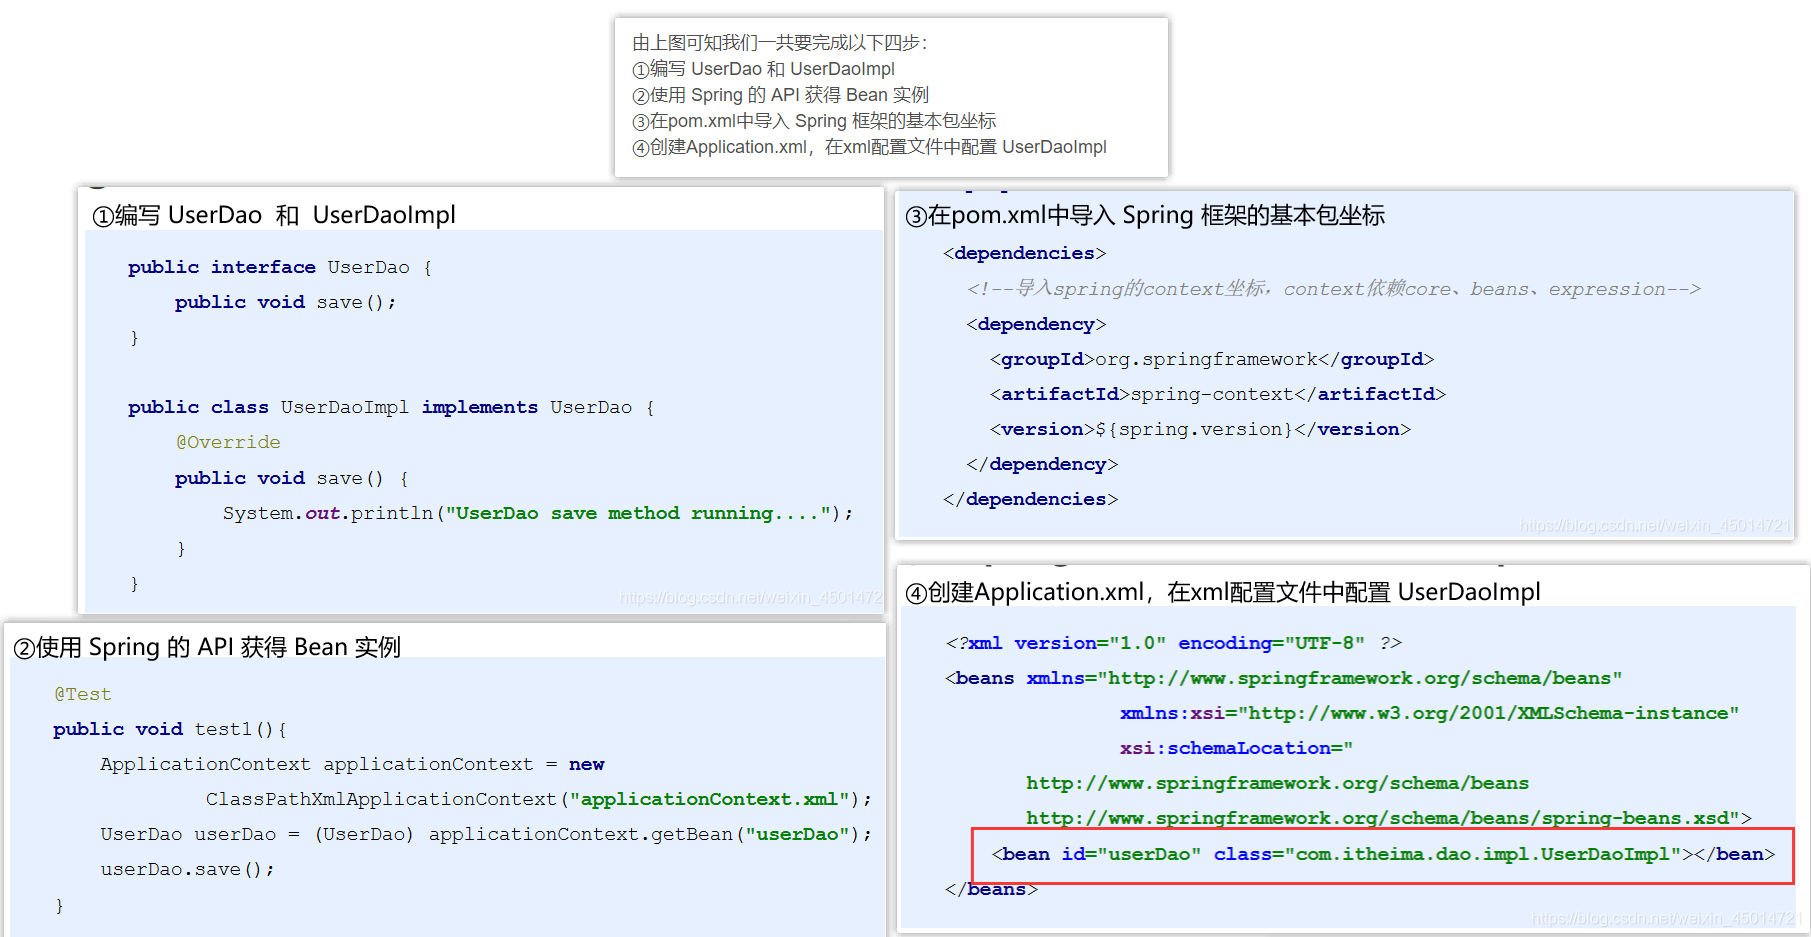The height and width of the screenshot is (937, 1811).
Task: Click the '<beans xmlns=' line
Action: [x=1284, y=678]
